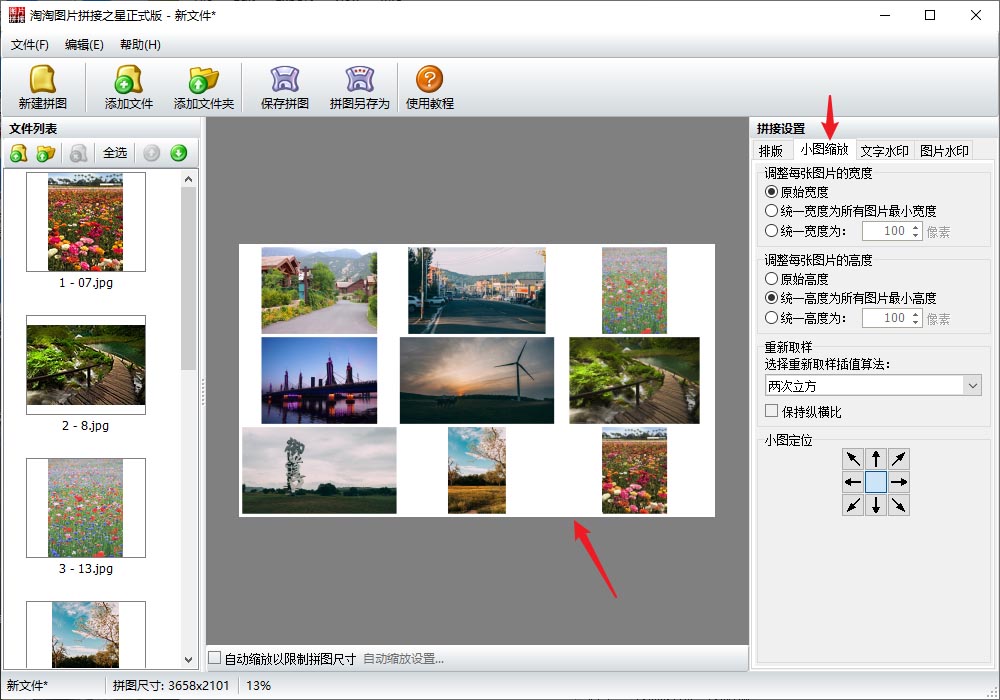Screen dimensions: 1000x700
Task: Select the partly visible fourth file thumbnail
Action: tap(86, 634)
